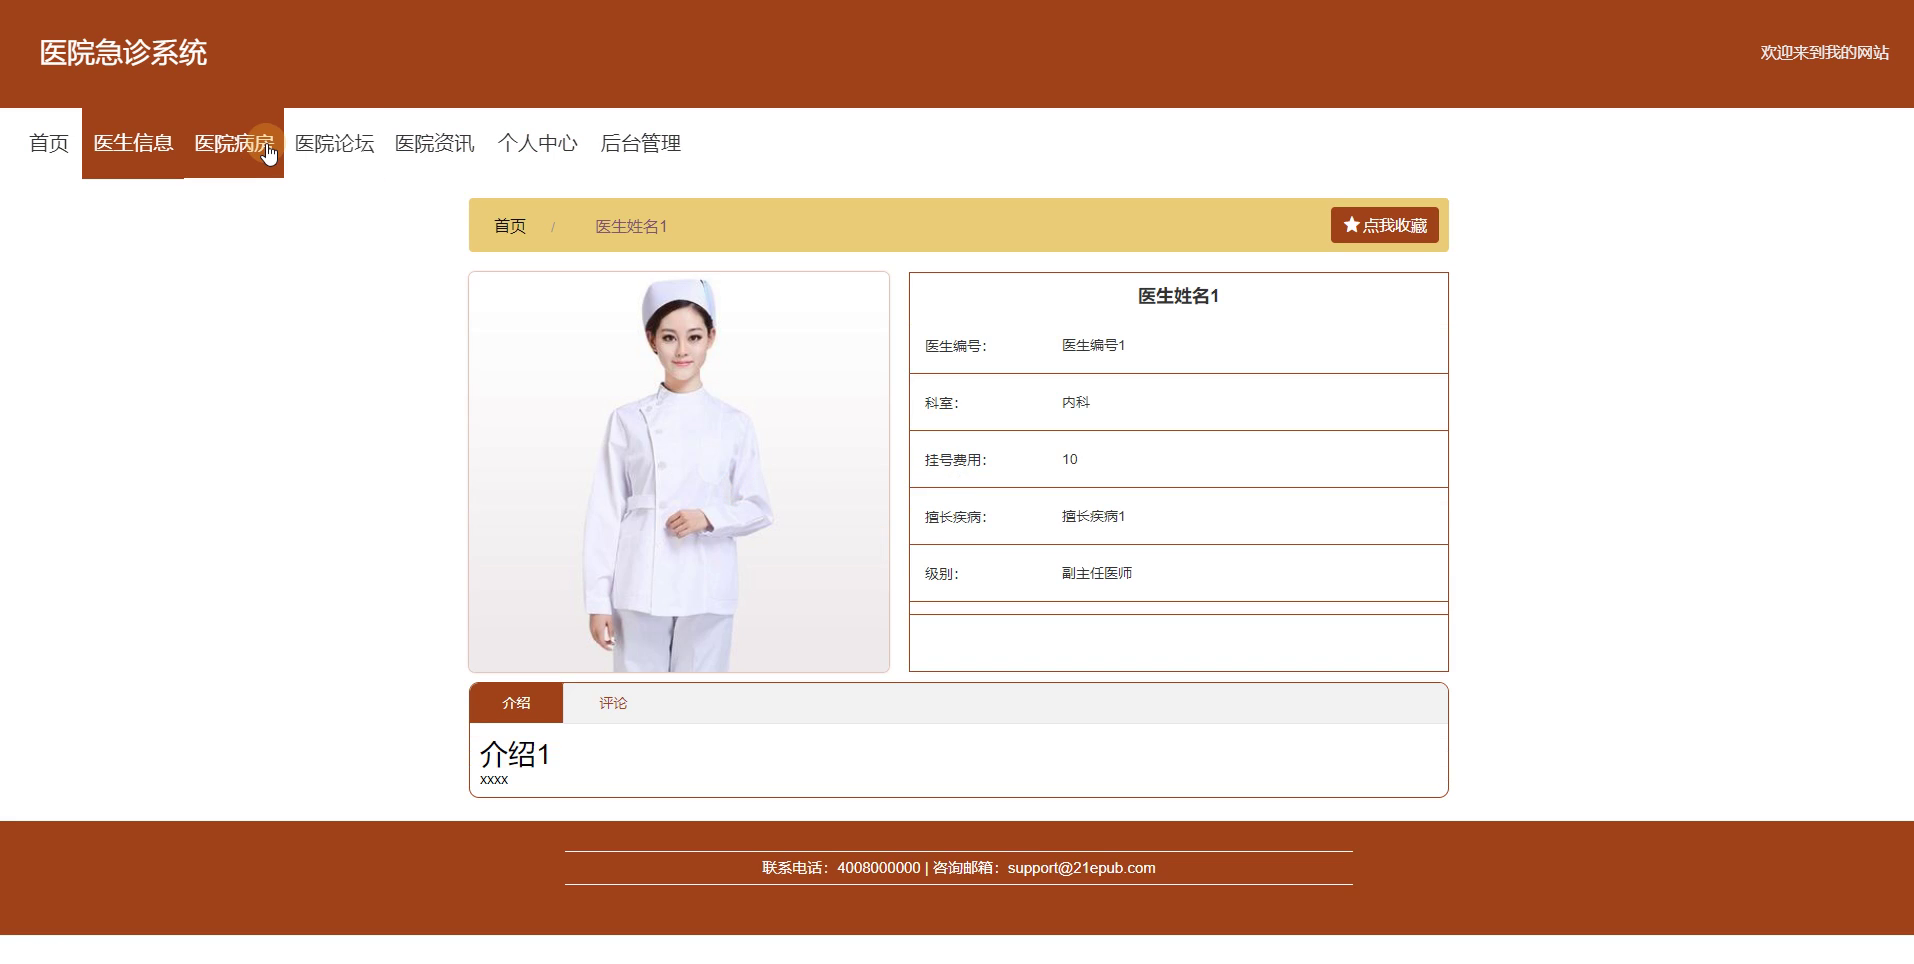
Task: Open 个人中心 from the navigation bar
Action: (537, 143)
